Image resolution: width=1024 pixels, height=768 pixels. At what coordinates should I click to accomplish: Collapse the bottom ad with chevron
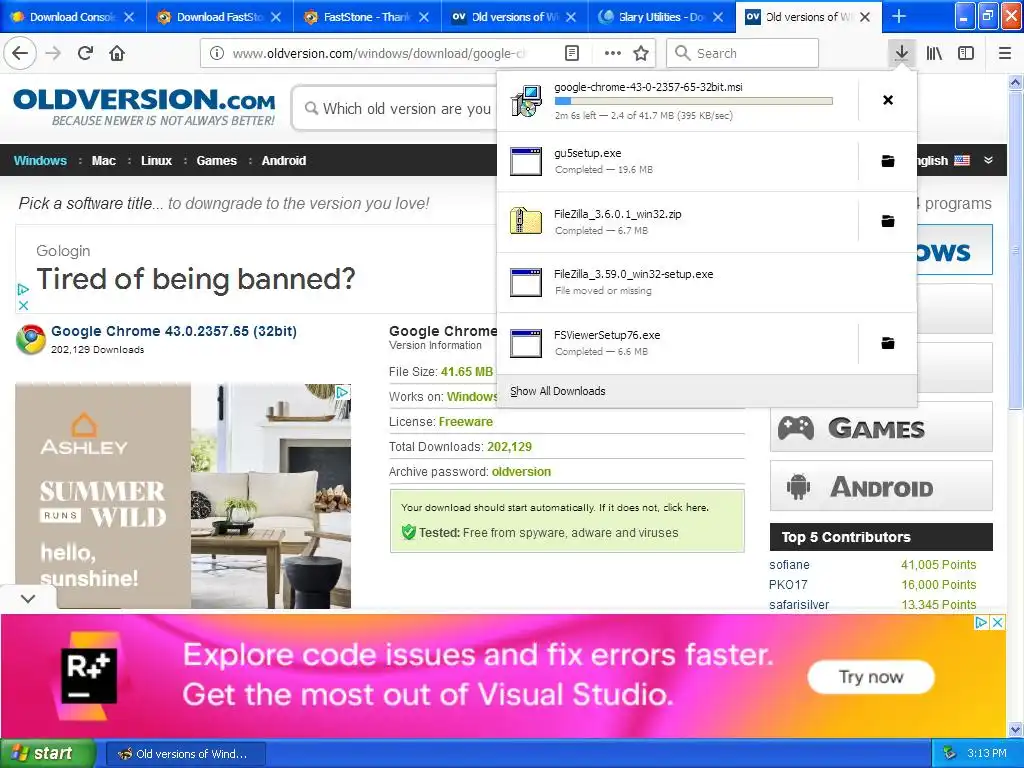[28, 598]
